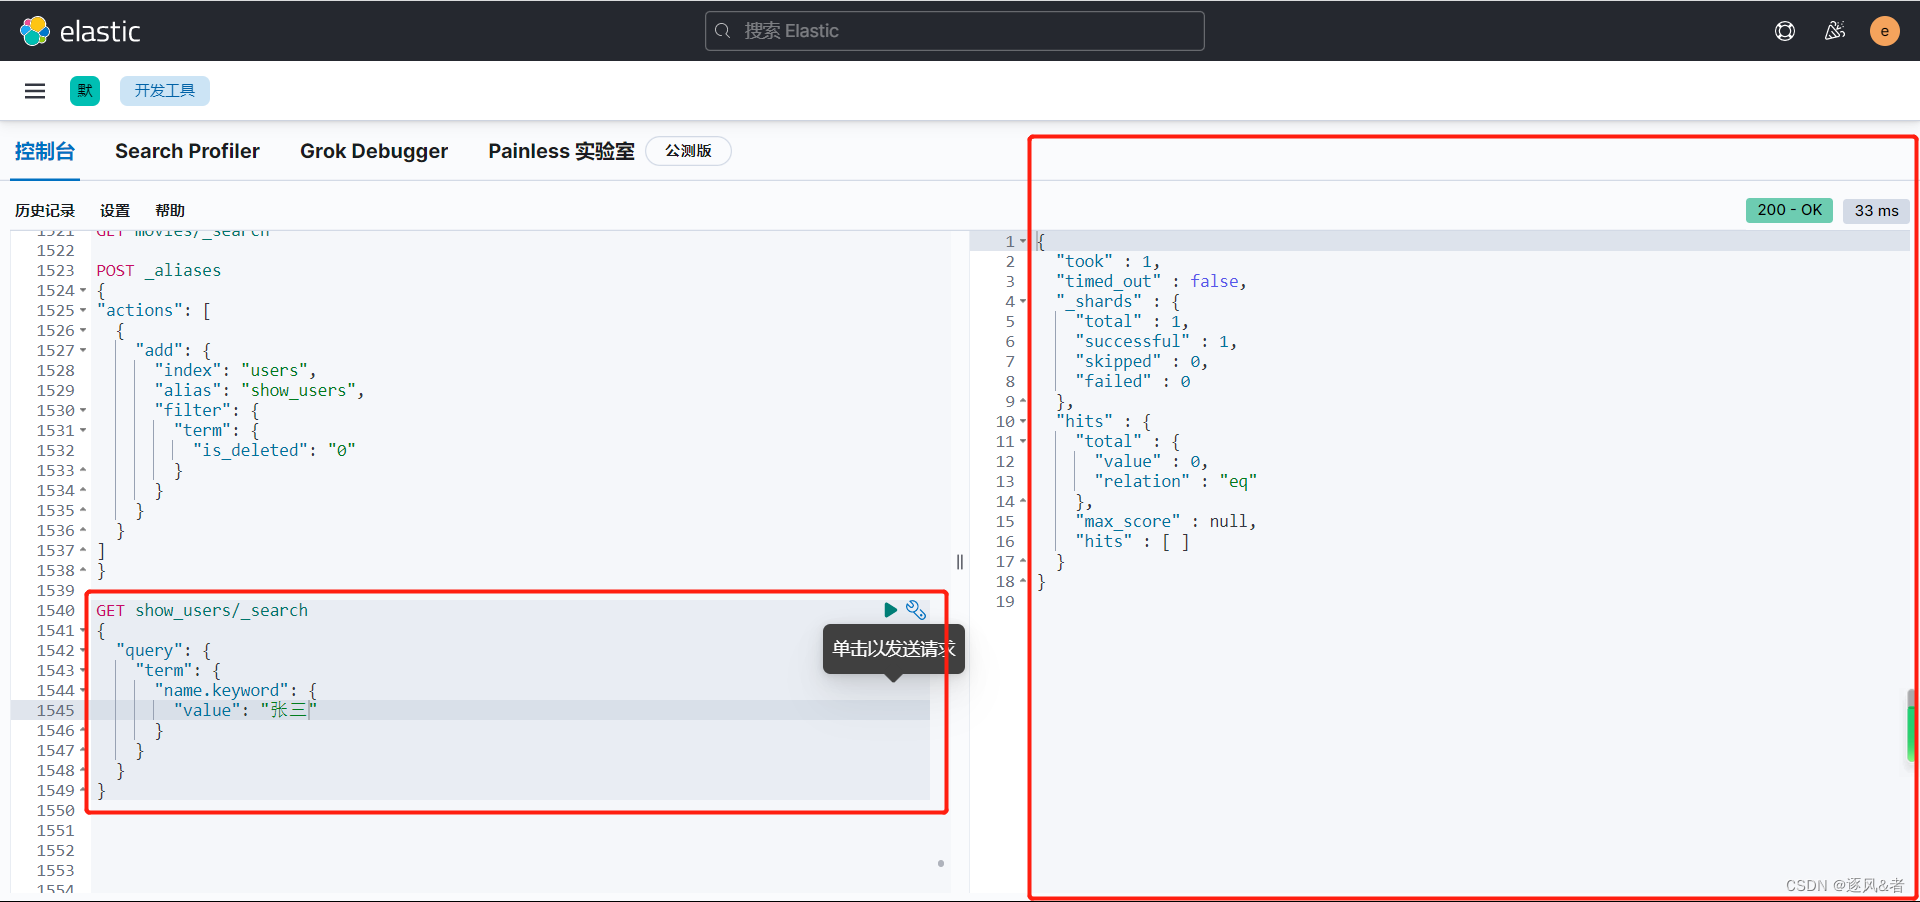Click the help lifebuoy icon
Viewport: 1920px width, 902px height.
[1786, 31]
